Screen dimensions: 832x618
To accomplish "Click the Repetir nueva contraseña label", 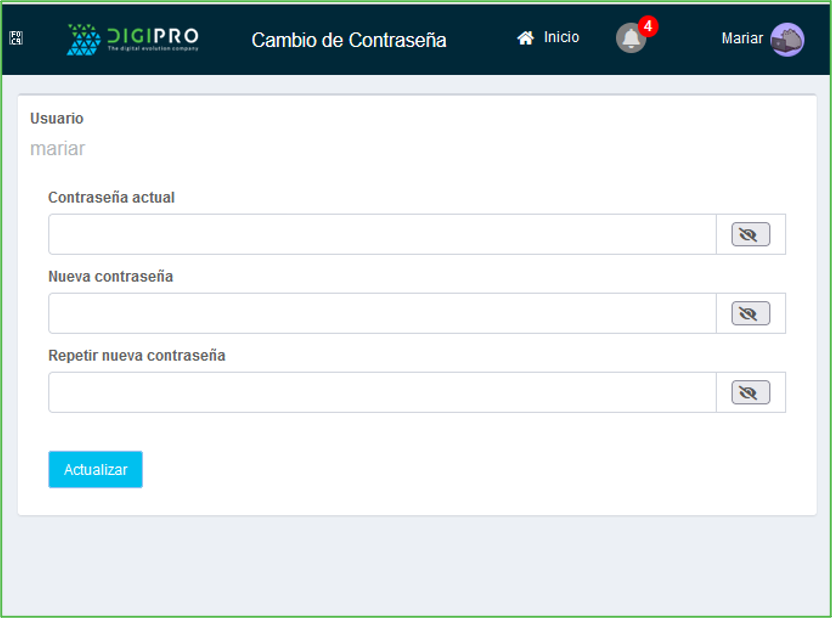I will 136,356.
